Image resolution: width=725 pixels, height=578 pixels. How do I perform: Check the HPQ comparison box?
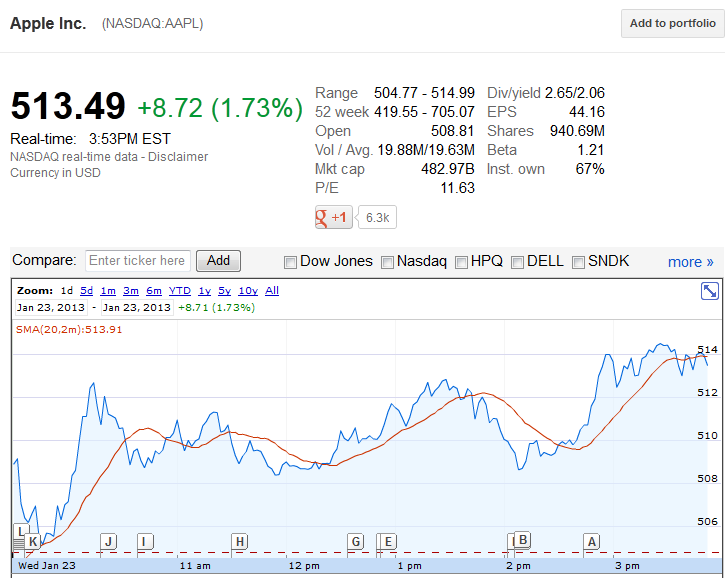[x=461, y=263]
